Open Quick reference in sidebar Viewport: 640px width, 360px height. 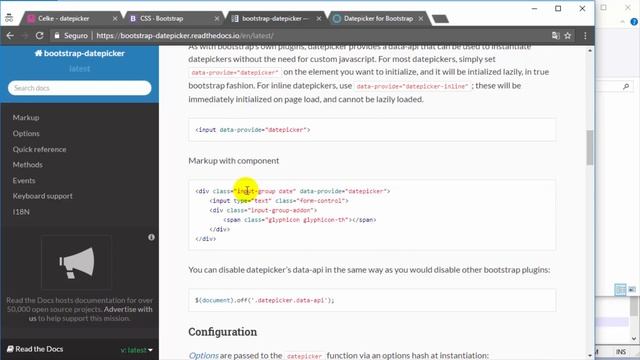point(39,149)
